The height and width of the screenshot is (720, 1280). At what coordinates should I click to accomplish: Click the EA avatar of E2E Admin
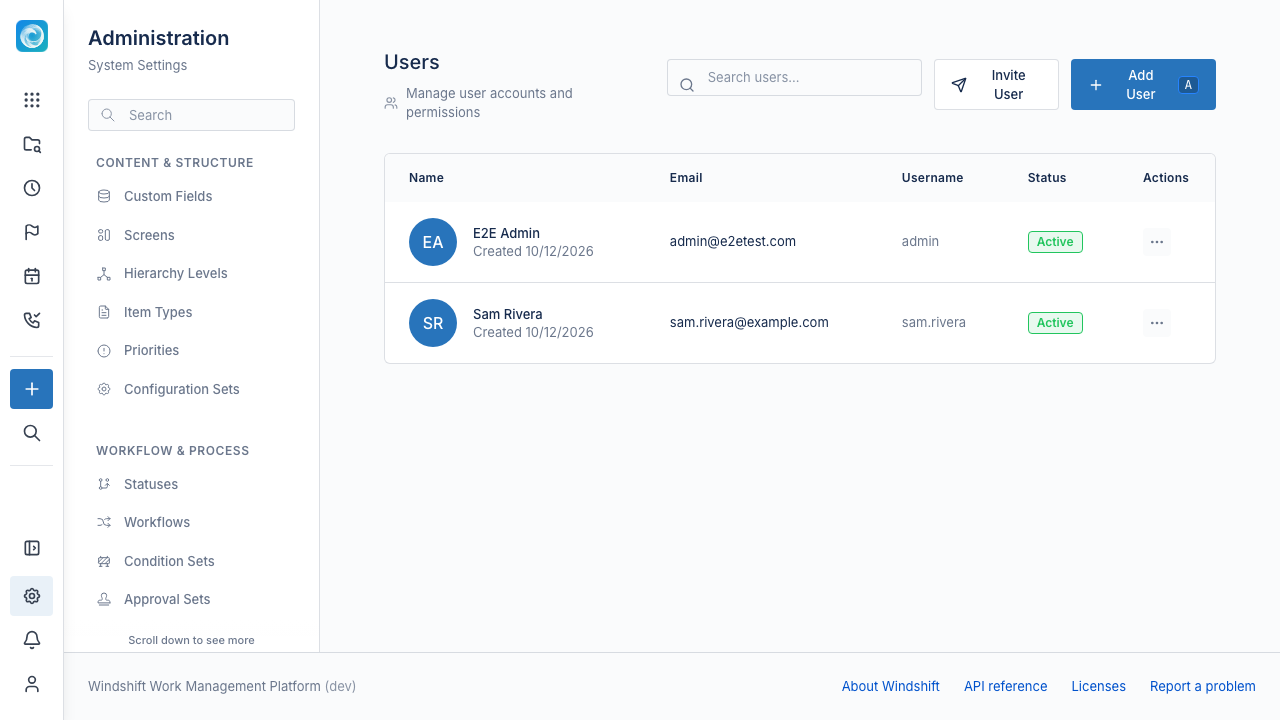pos(433,242)
